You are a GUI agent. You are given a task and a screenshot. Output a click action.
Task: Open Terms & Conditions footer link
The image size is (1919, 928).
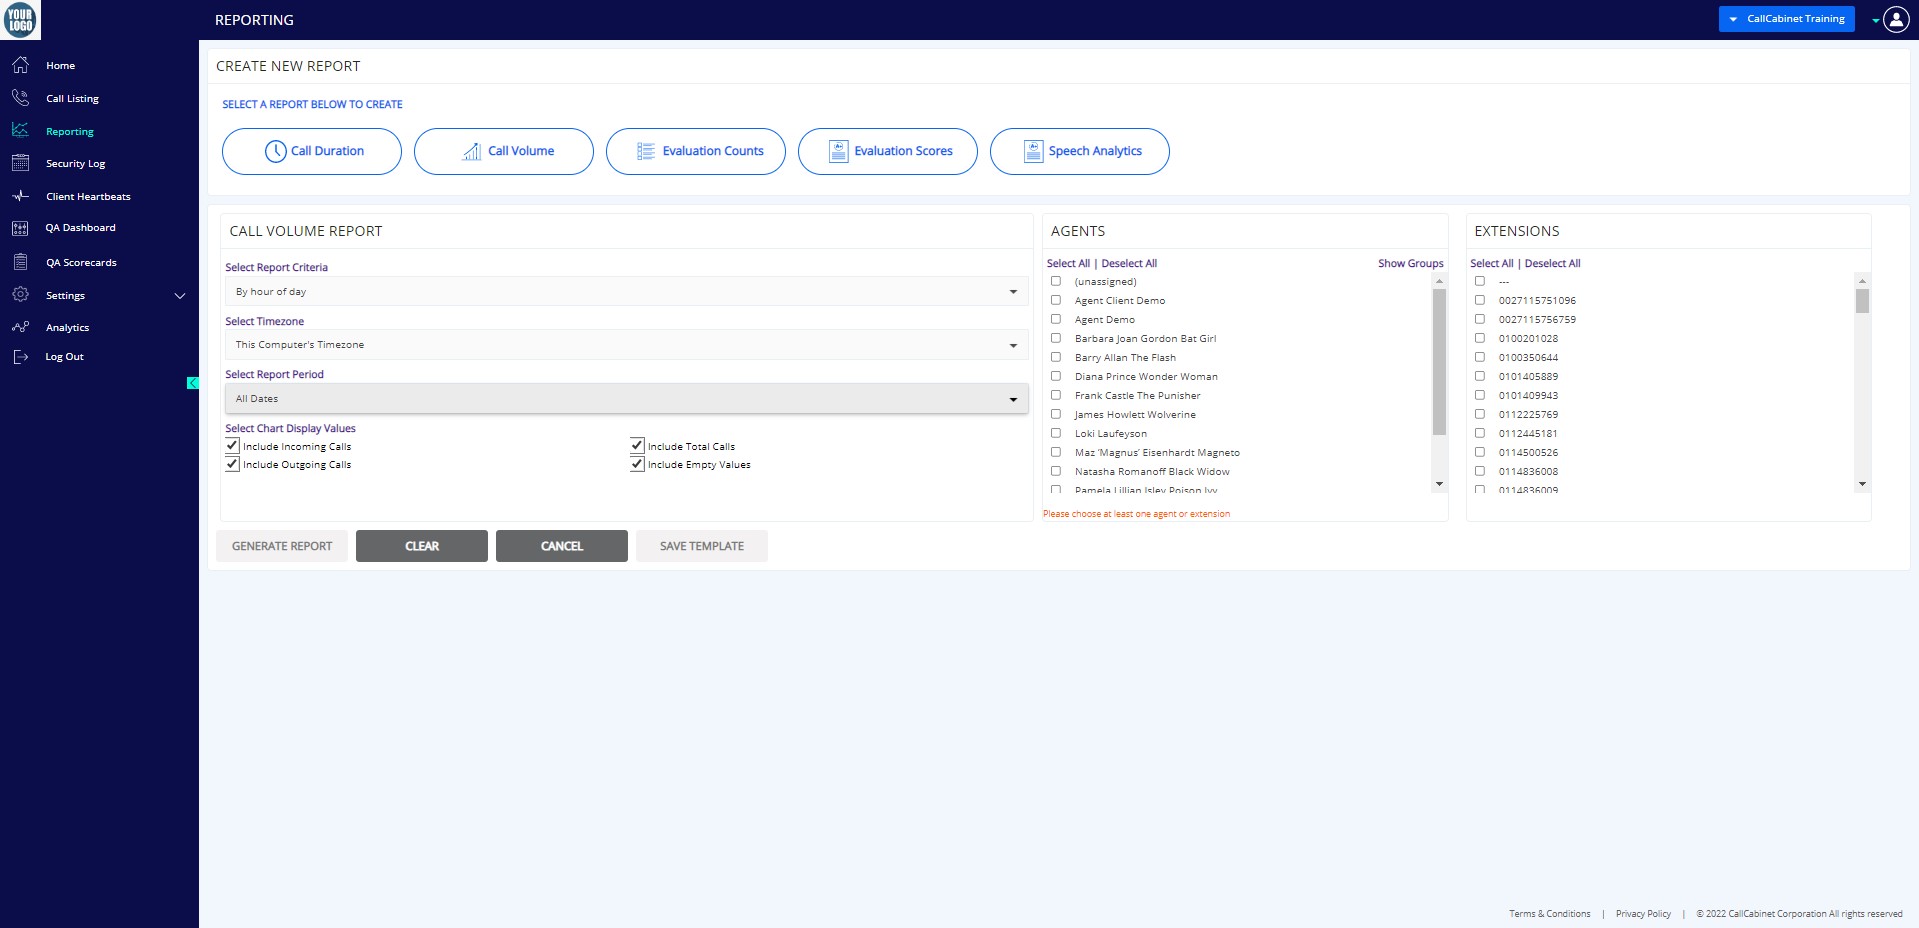point(1549,913)
